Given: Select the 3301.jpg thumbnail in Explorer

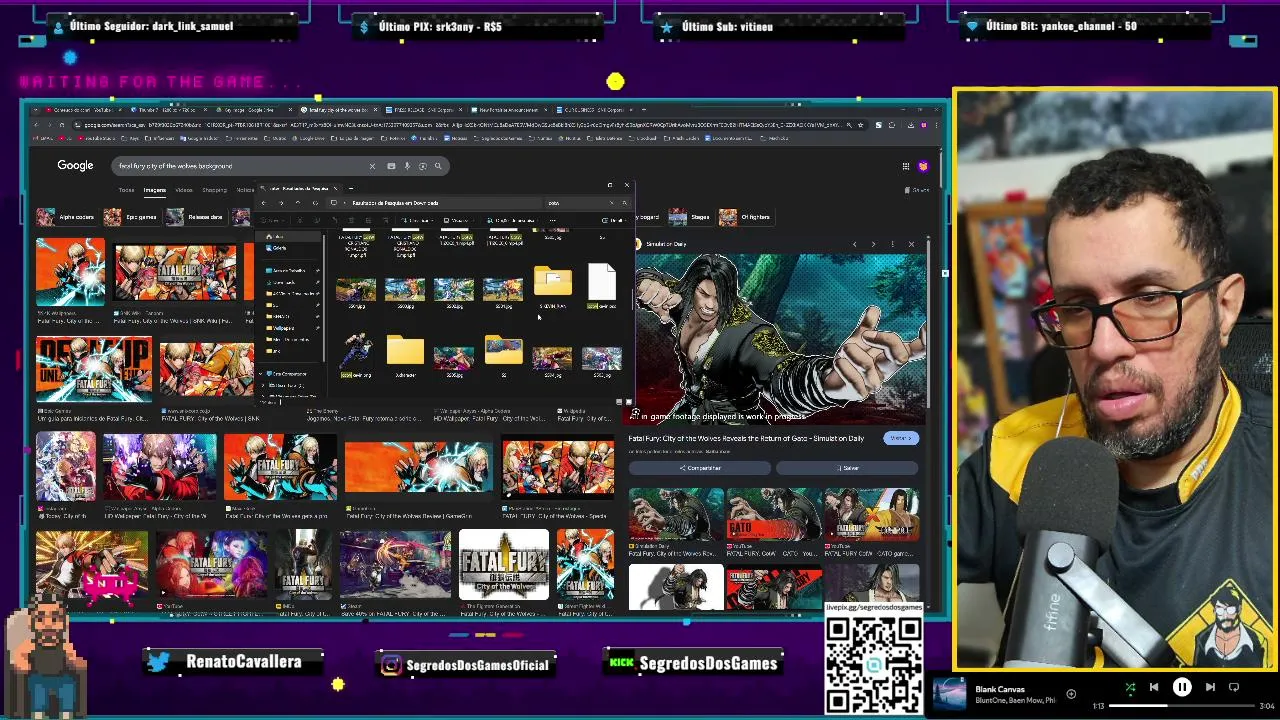Looking at the screenshot, I should point(356,290).
